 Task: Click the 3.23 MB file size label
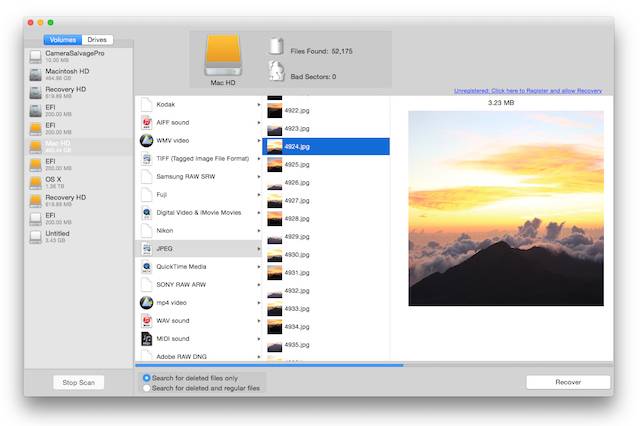(501, 103)
